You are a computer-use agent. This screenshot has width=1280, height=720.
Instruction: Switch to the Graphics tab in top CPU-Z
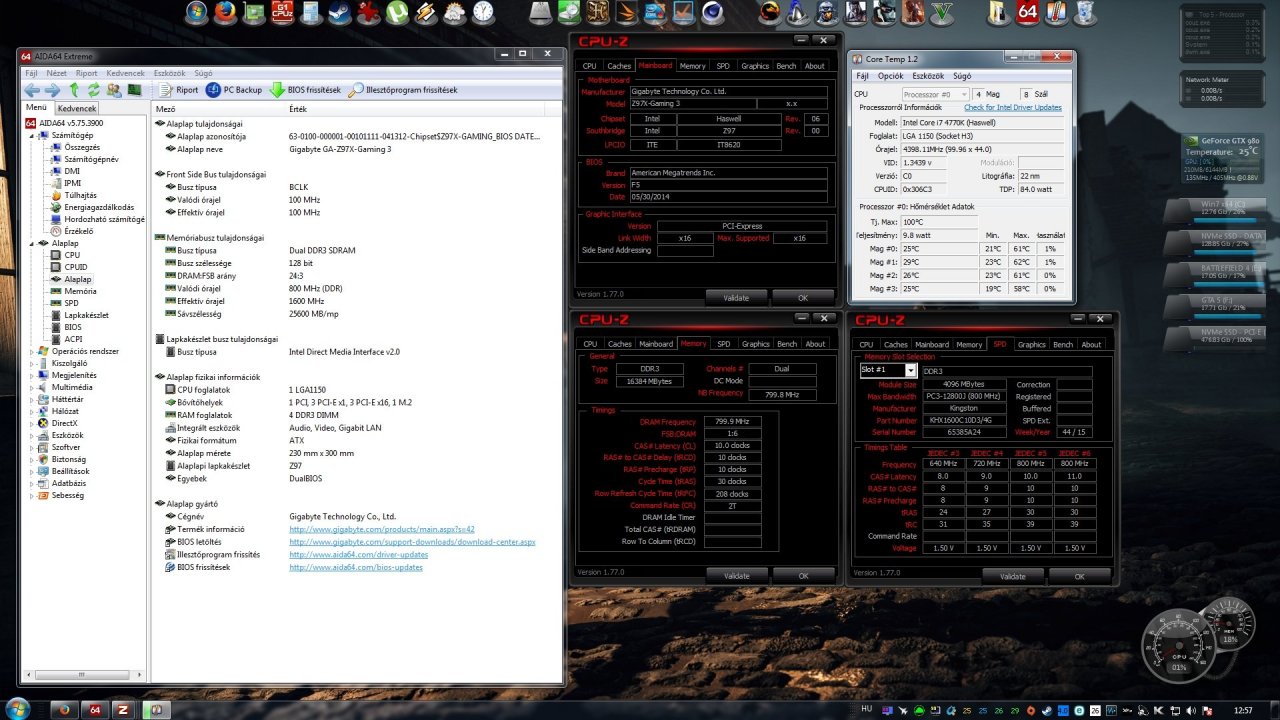tap(755, 66)
